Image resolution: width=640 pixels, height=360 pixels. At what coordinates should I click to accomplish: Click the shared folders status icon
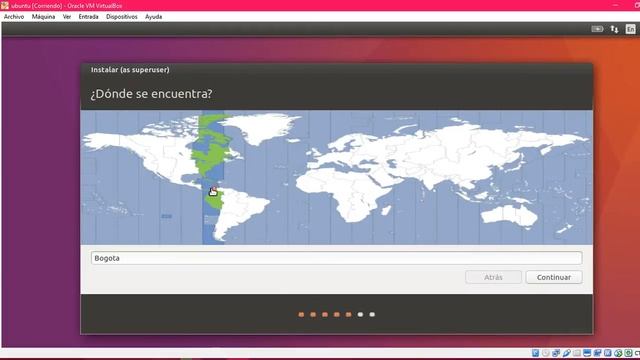coord(577,353)
